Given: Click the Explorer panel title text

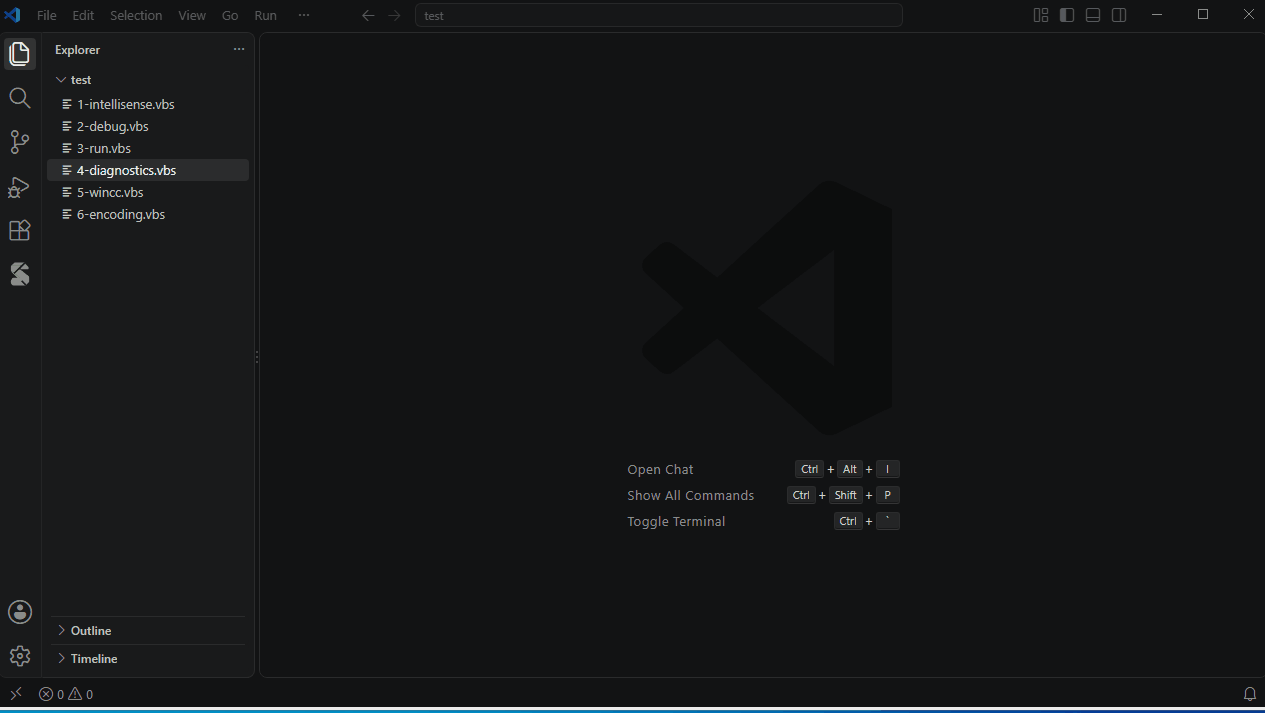Looking at the screenshot, I should (x=77, y=49).
